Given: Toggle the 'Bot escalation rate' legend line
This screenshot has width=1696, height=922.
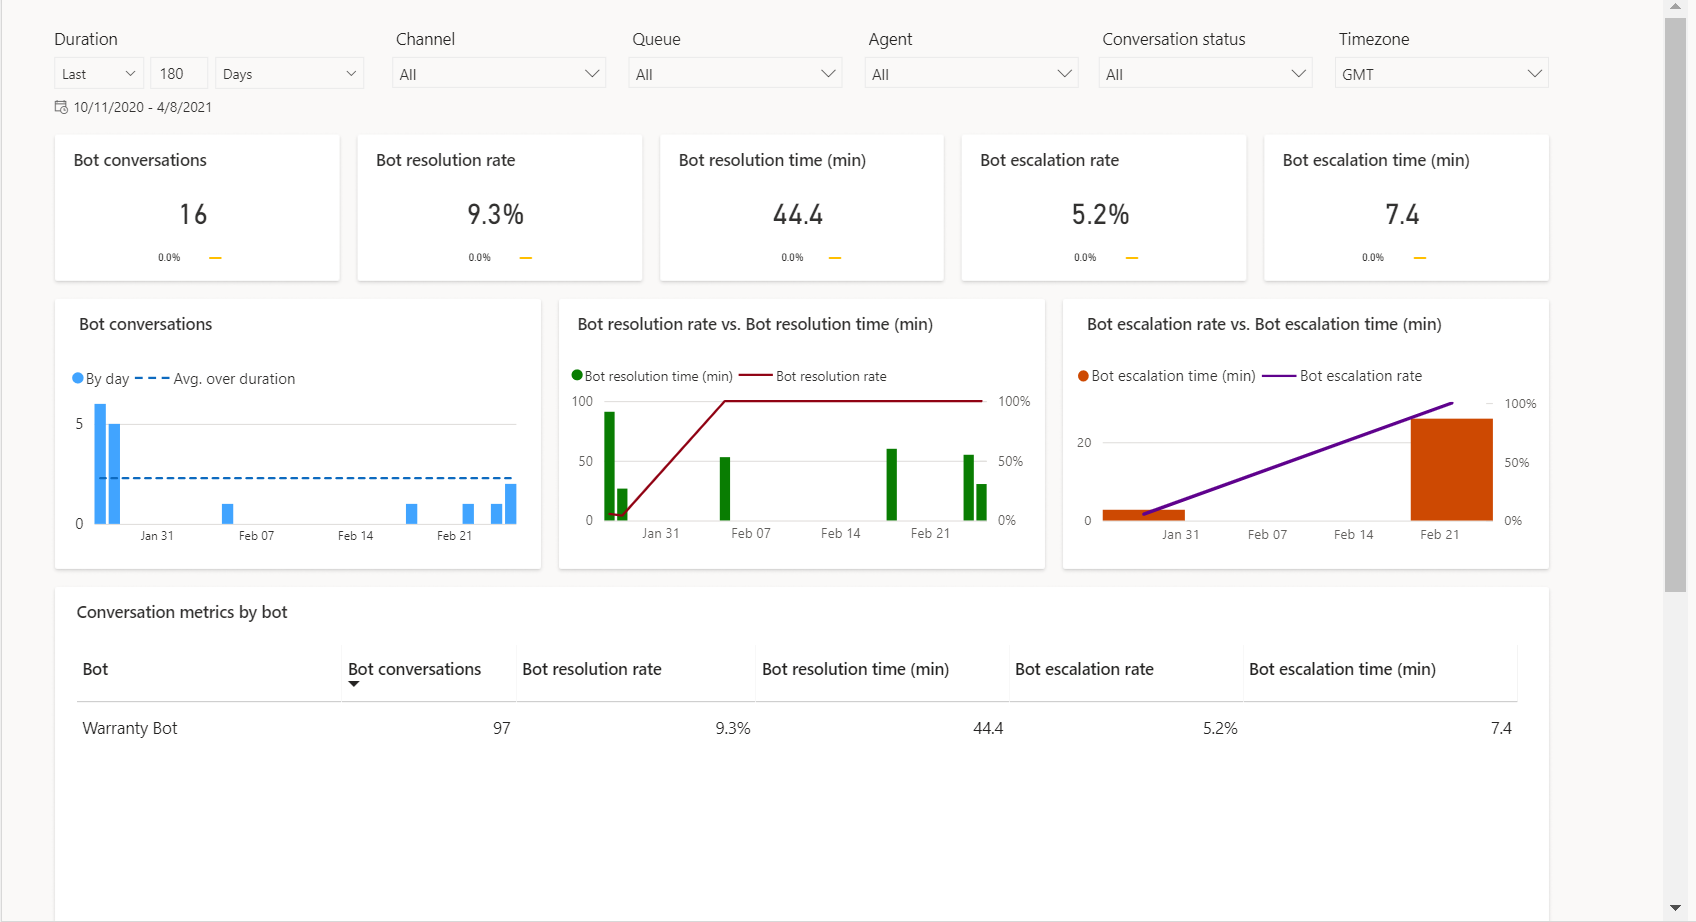Looking at the screenshot, I should (x=1362, y=375).
